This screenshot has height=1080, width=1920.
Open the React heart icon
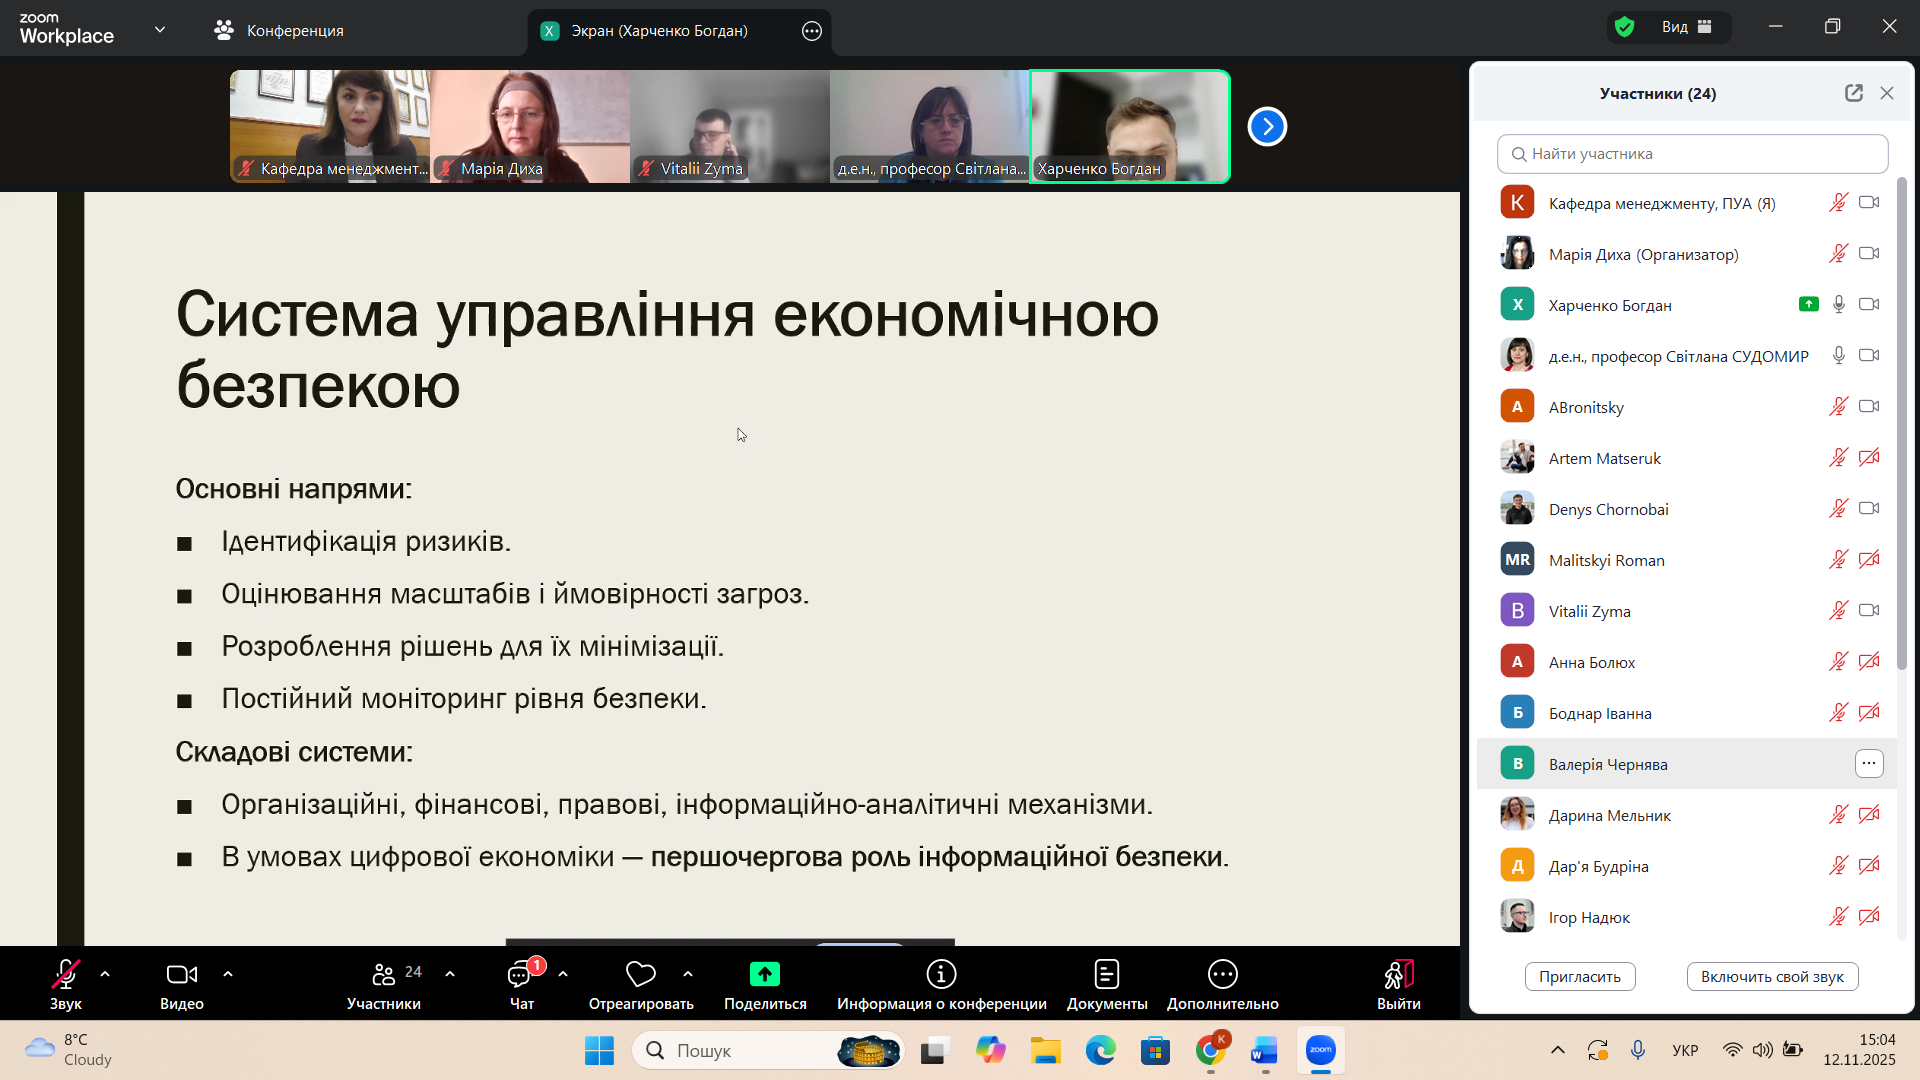[x=640, y=974]
